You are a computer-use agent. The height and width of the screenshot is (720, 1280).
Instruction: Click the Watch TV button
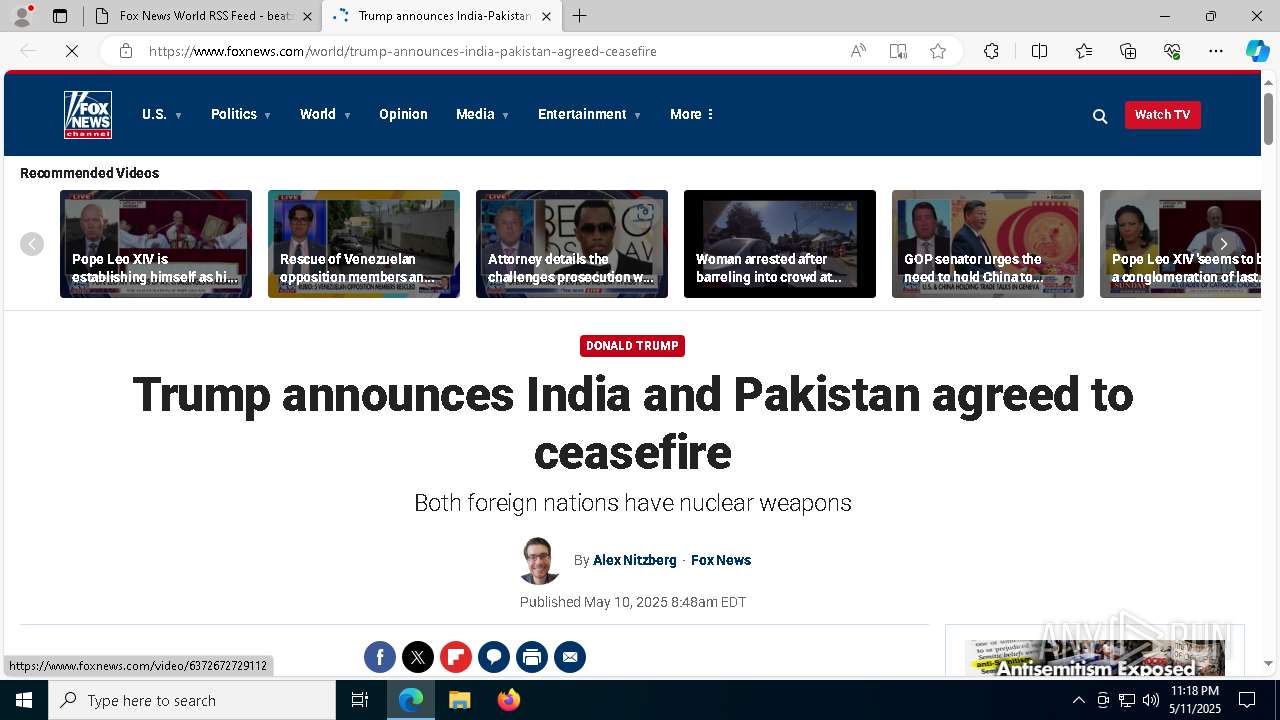click(x=1162, y=115)
